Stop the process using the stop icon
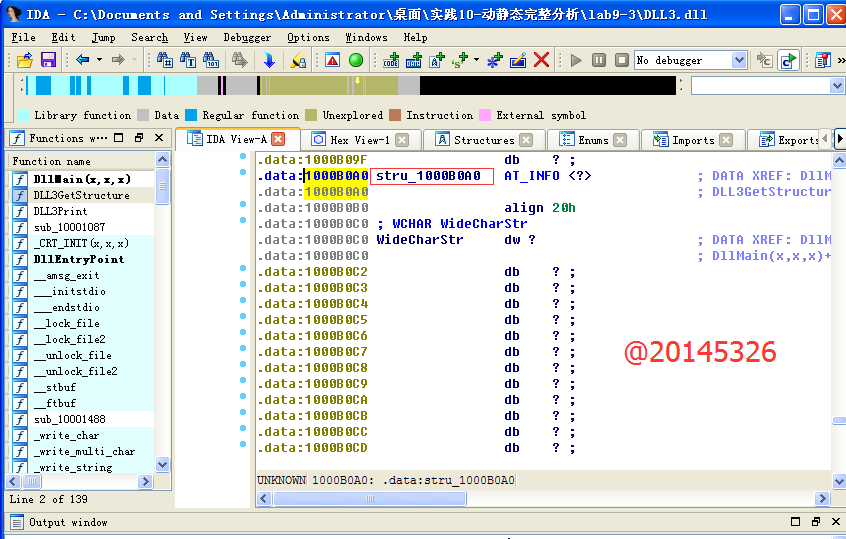 coord(622,61)
